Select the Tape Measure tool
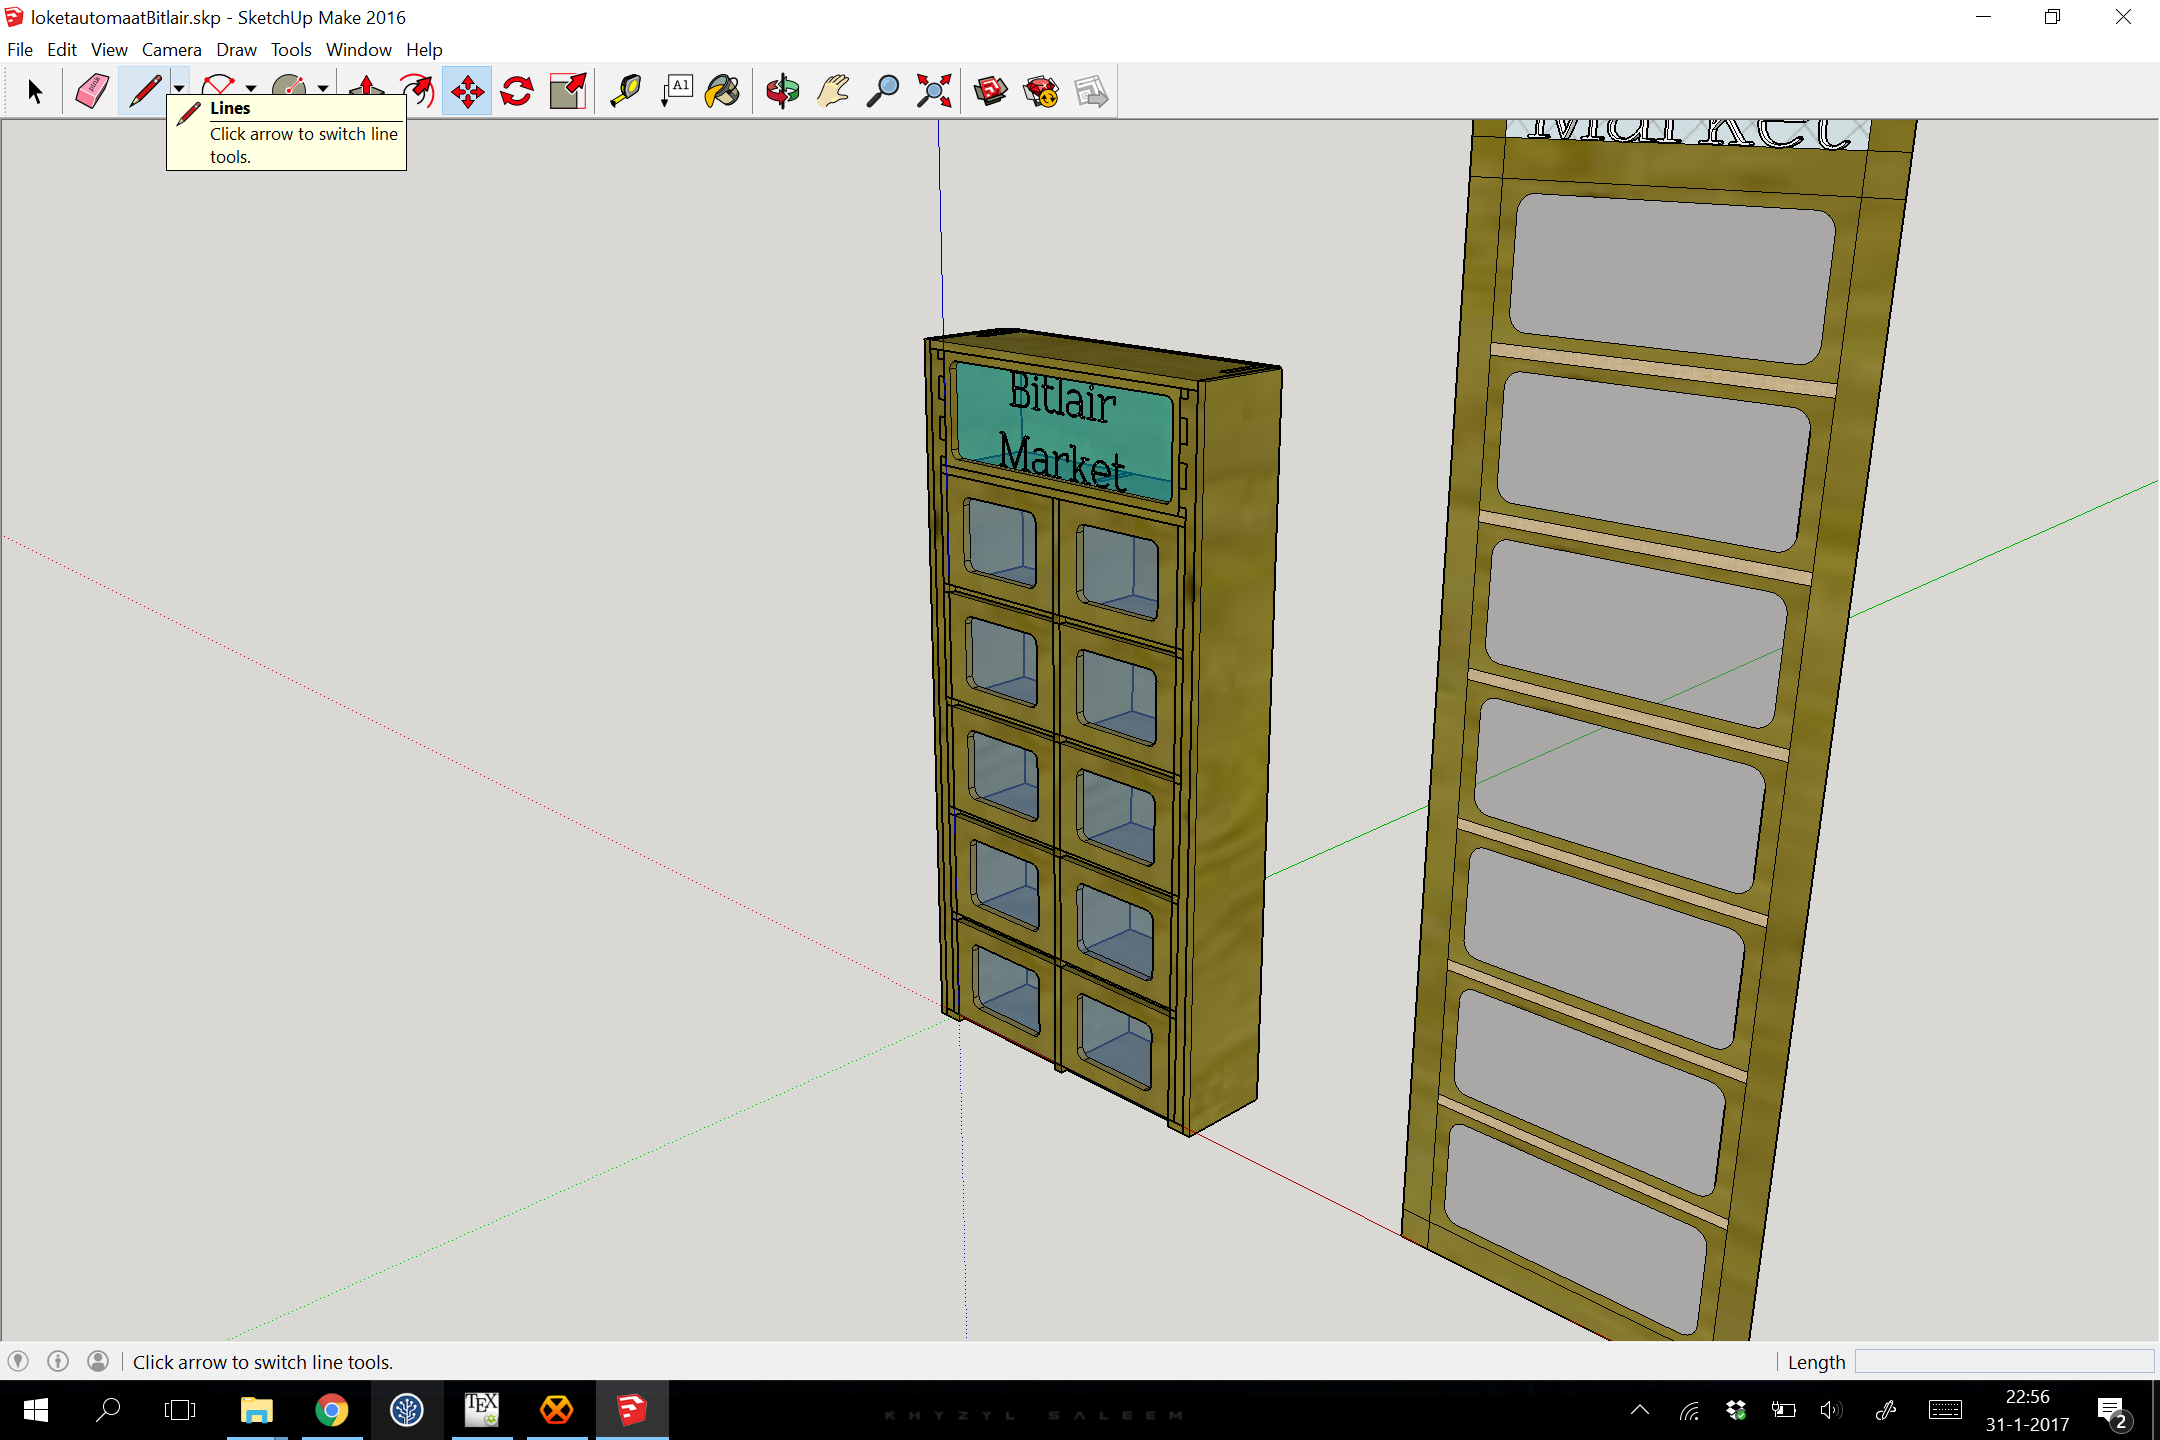This screenshot has width=2160, height=1440. tap(626, 92)
